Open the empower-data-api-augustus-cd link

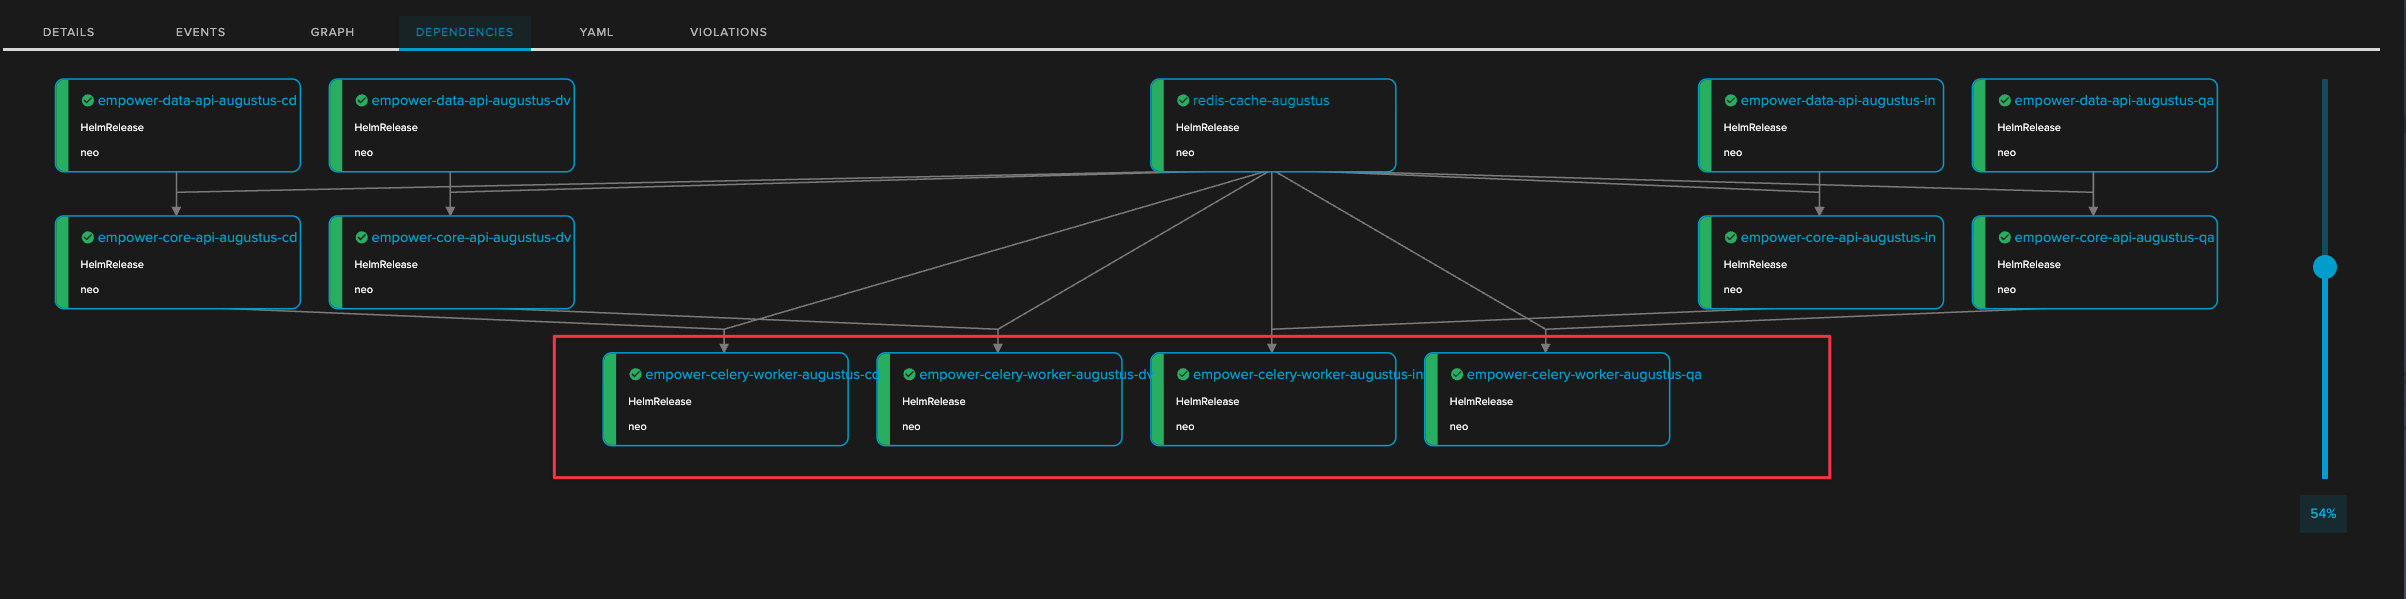tap(197, 101)
